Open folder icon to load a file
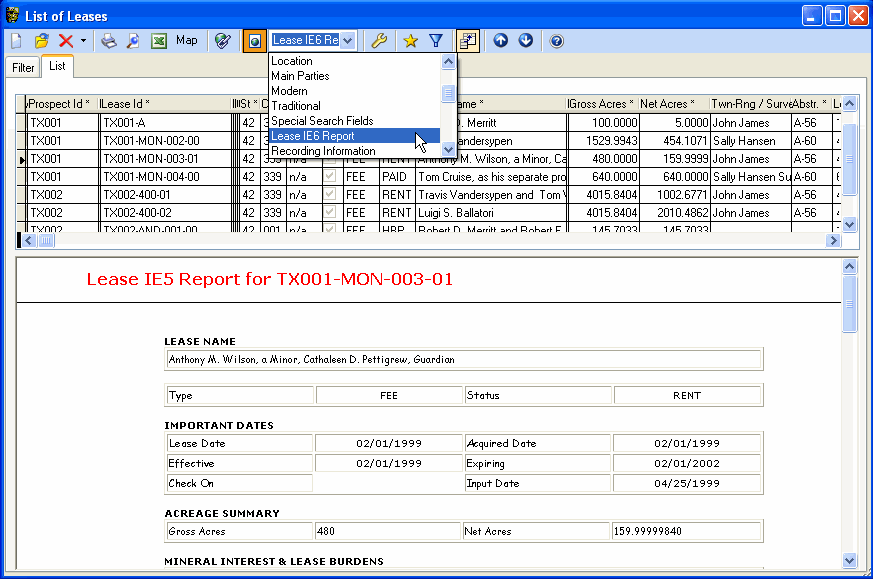 [40, 41]
